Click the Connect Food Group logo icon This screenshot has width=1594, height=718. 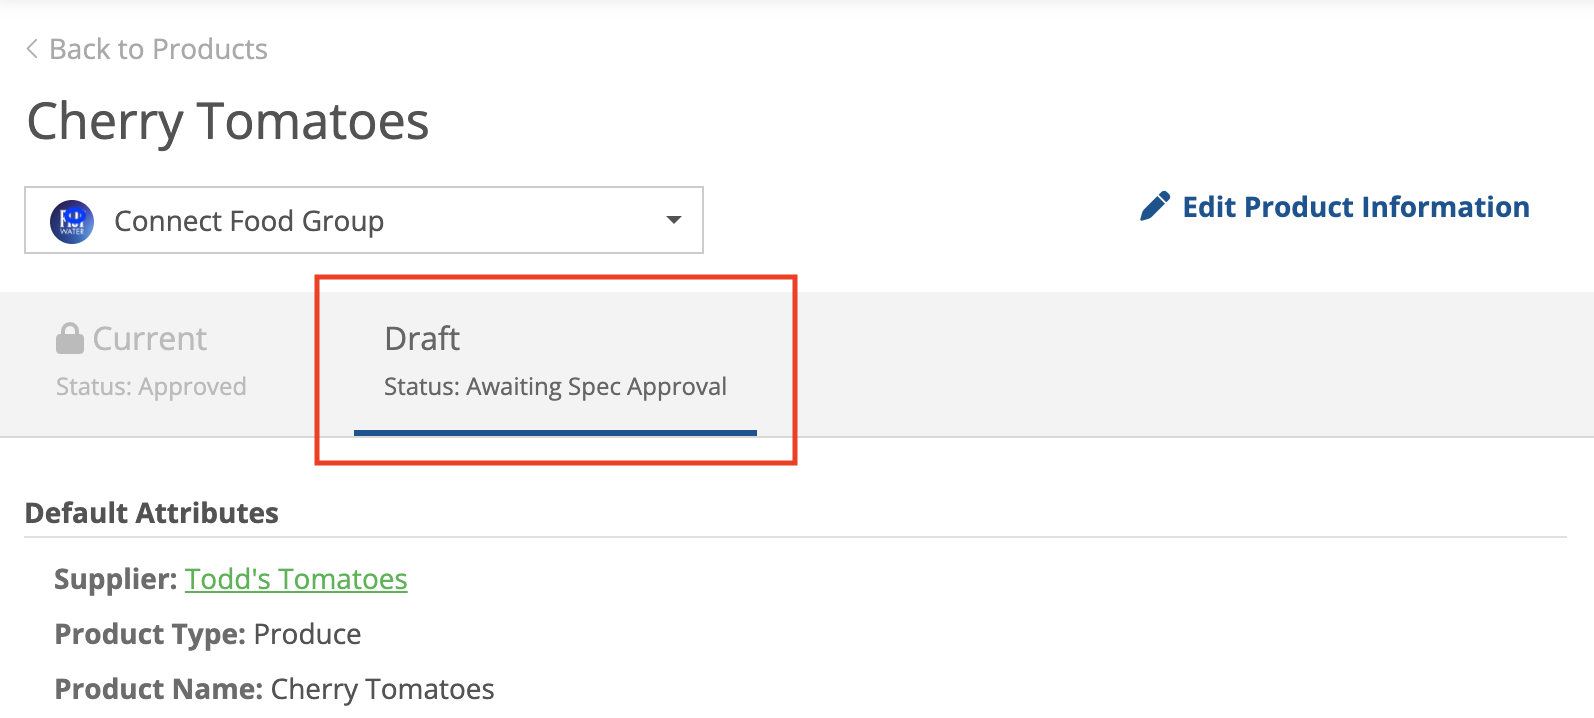(72, 221)
